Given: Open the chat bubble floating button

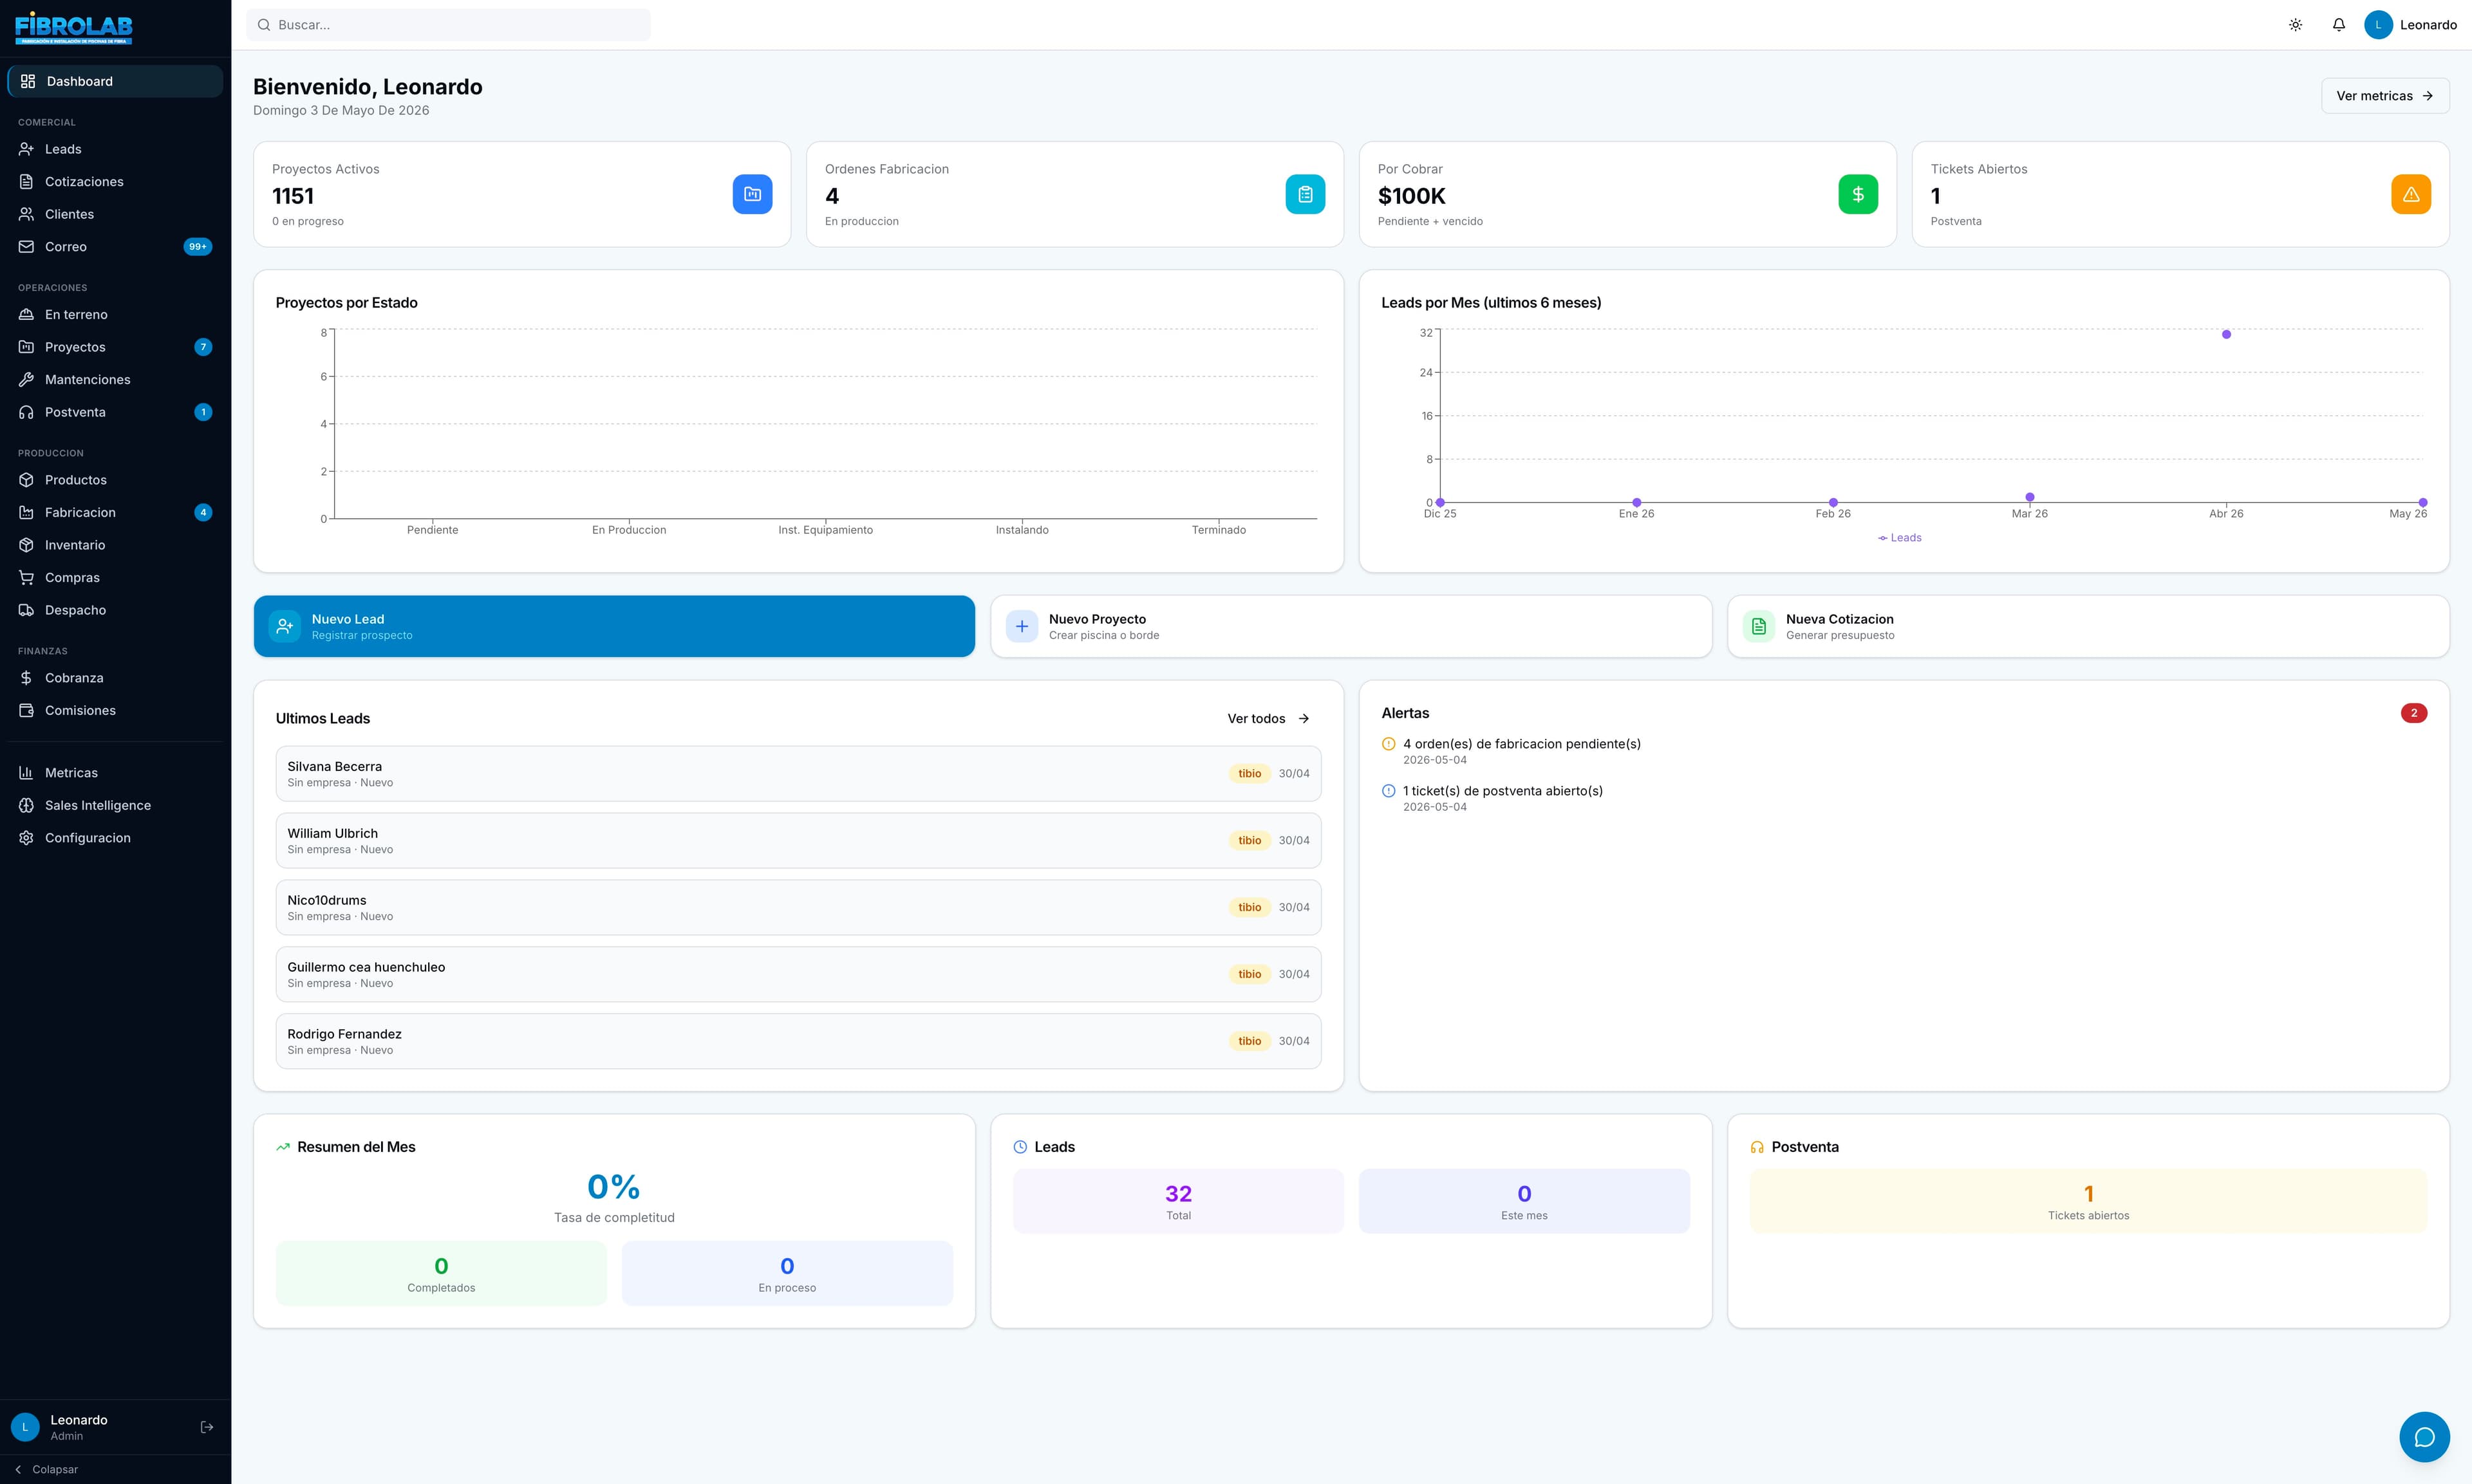Looking at the screenshot, I should pyautogui.click(x=2424, y=1437).
